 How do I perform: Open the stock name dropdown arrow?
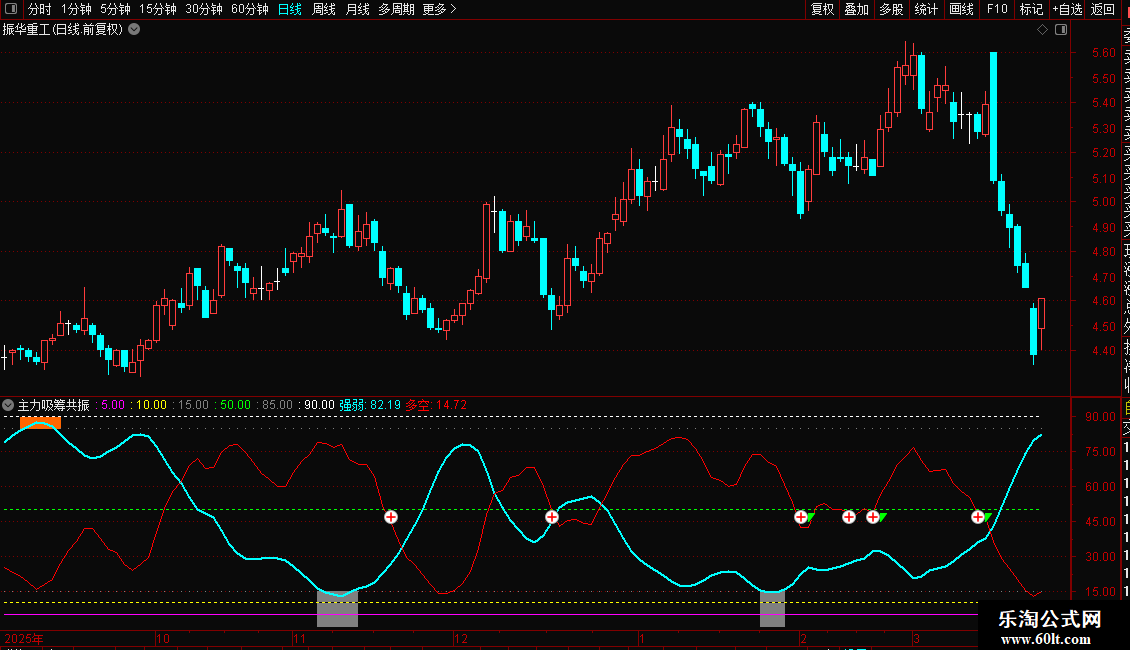(x=134, y=29)
